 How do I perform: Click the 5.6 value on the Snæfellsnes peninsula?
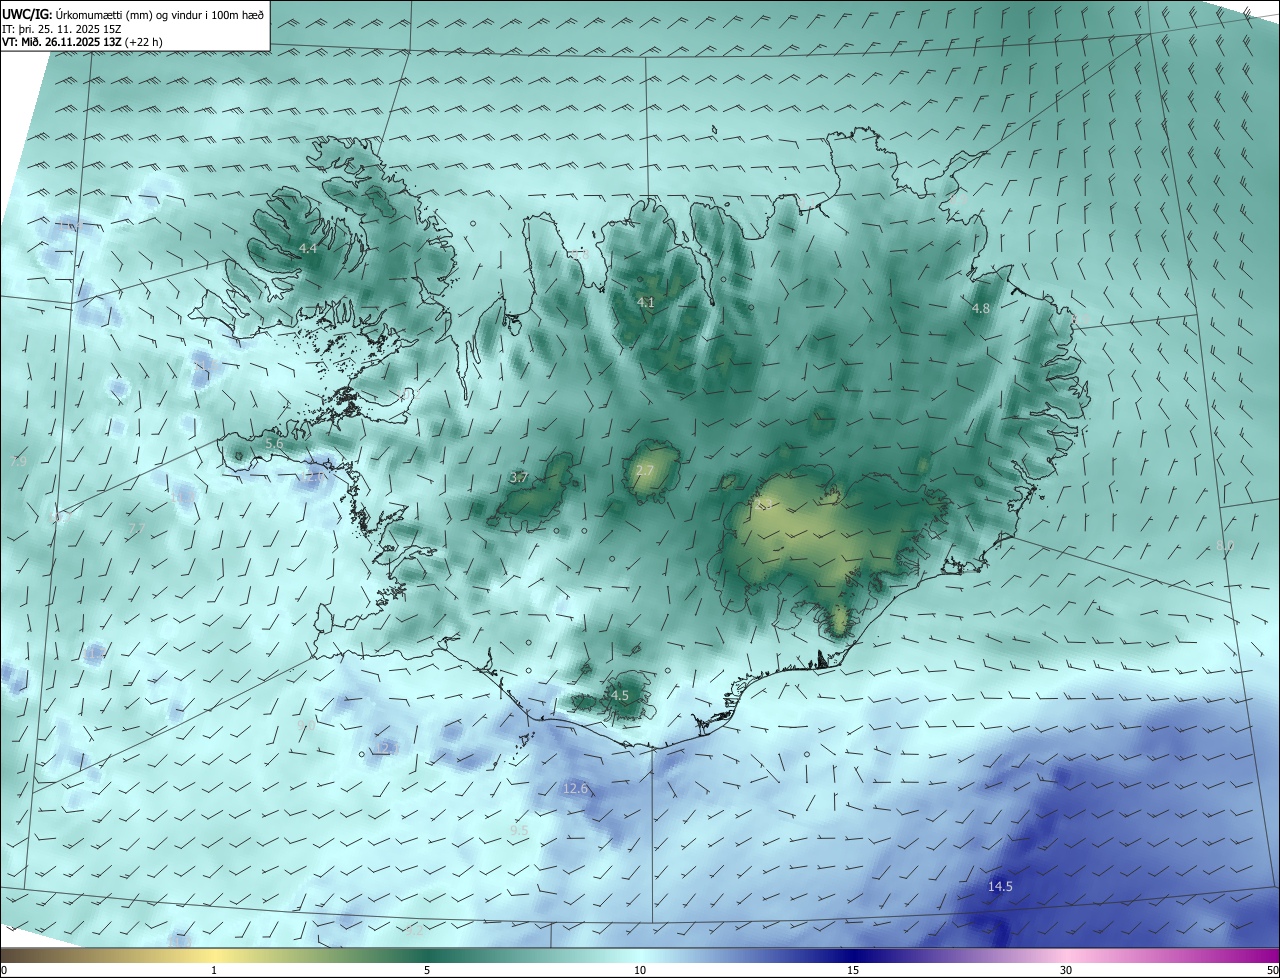tap(274, 443)
